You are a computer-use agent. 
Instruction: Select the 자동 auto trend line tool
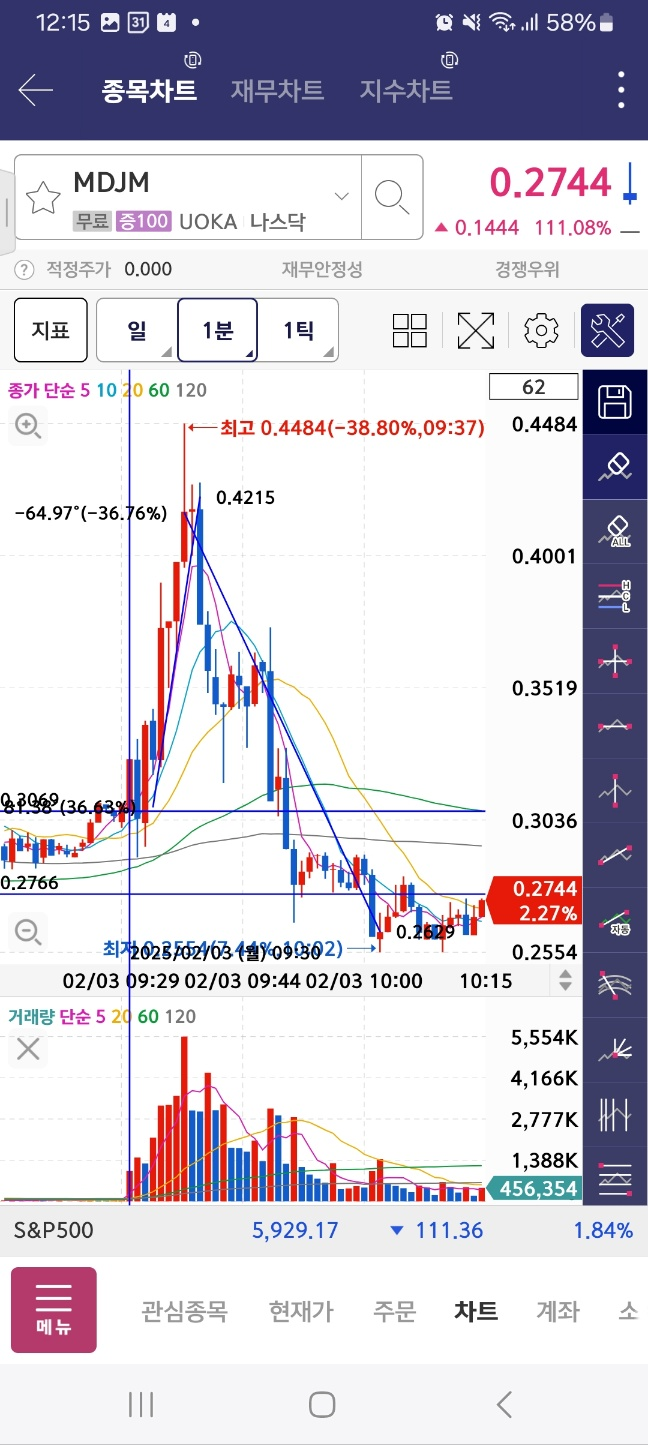tap(615, 920)
